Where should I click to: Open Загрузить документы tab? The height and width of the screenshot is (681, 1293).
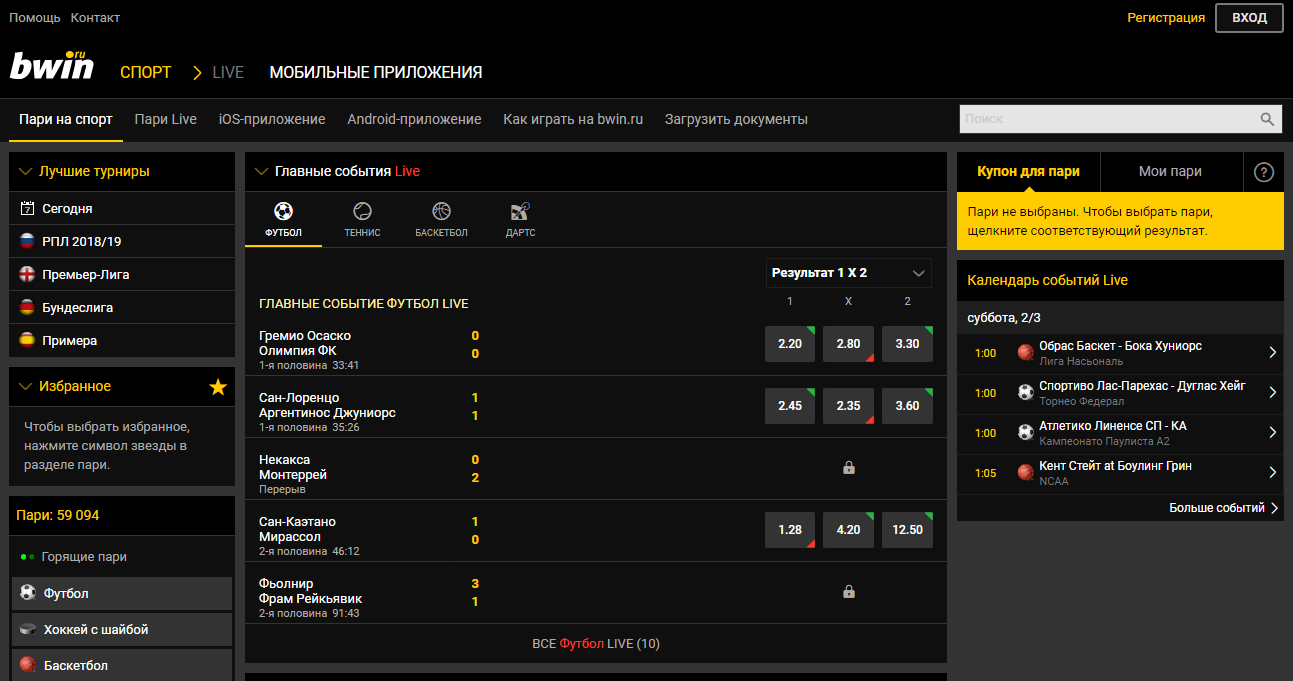point(736,119)
